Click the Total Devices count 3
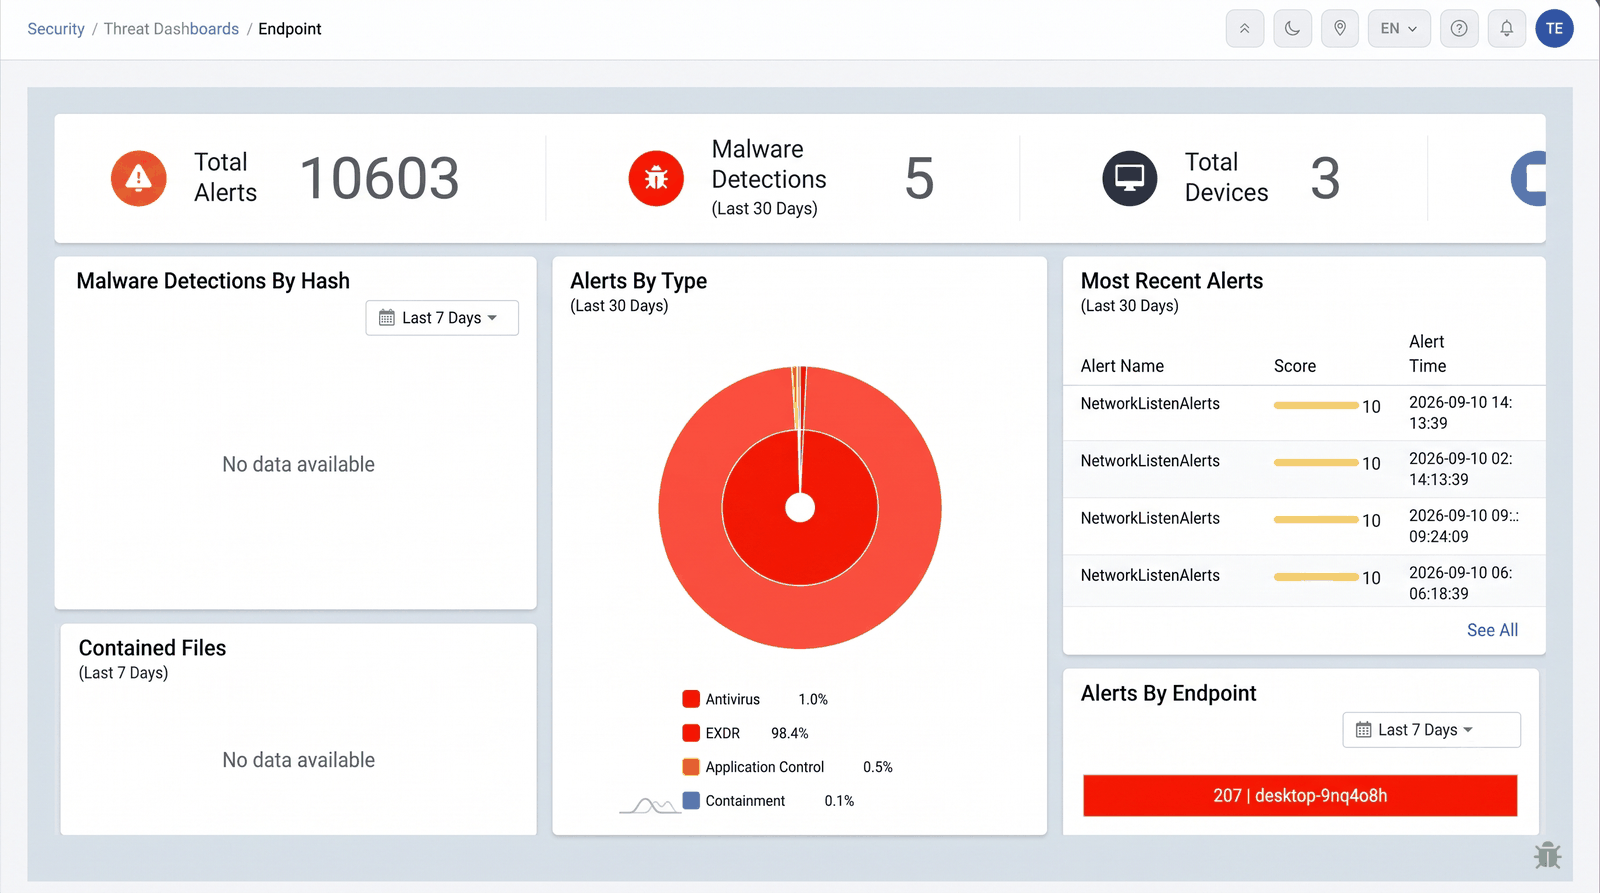The image size is (1600, 893). (x=1325, y=179)
